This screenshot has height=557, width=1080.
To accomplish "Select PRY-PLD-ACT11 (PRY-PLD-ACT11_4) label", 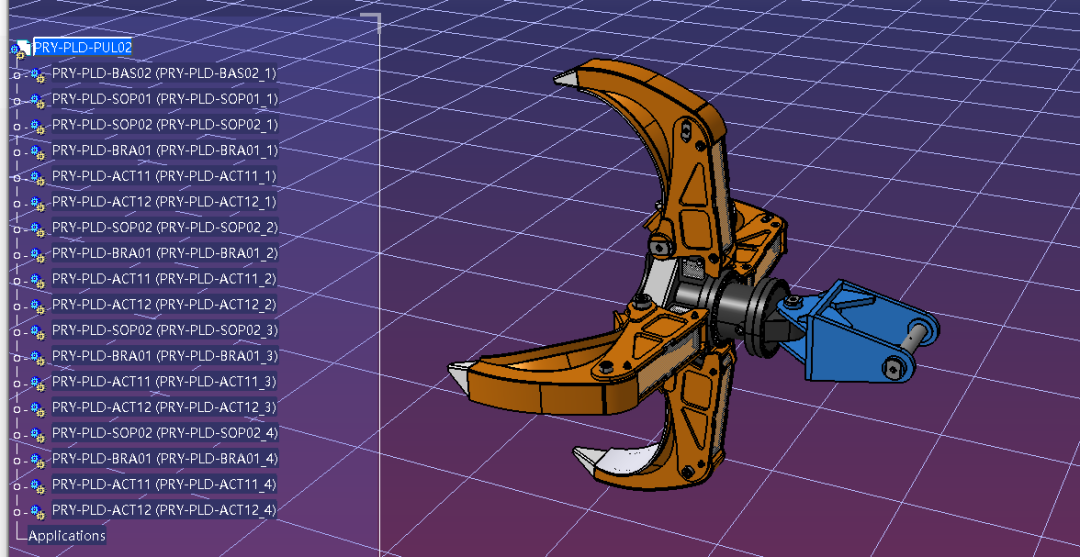I will [165, 484].
